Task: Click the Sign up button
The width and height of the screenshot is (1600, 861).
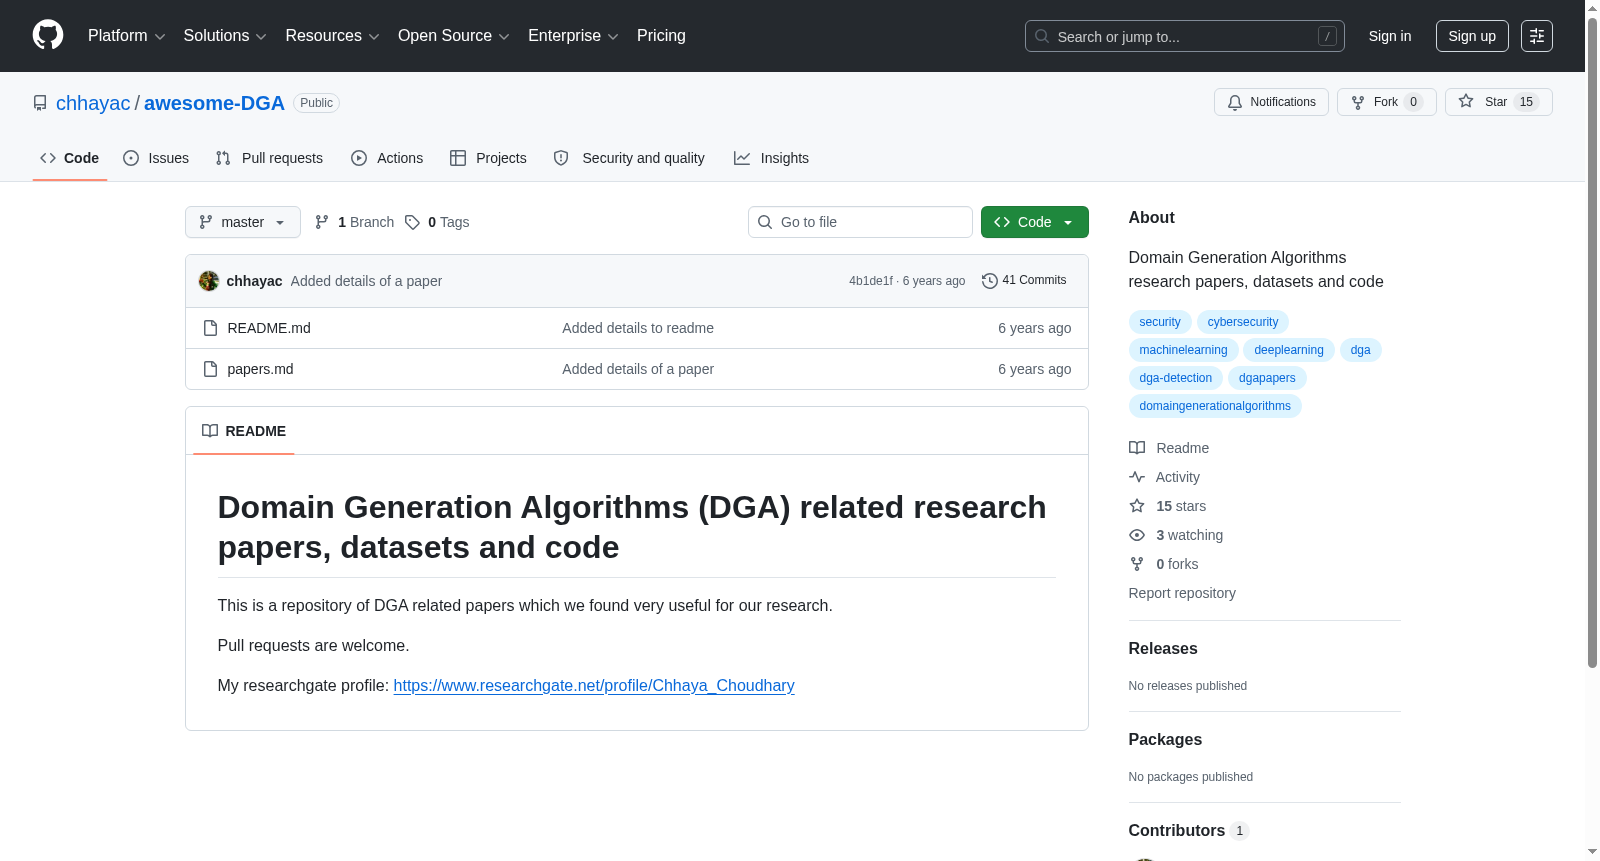Action: (x=1472, y=36)
